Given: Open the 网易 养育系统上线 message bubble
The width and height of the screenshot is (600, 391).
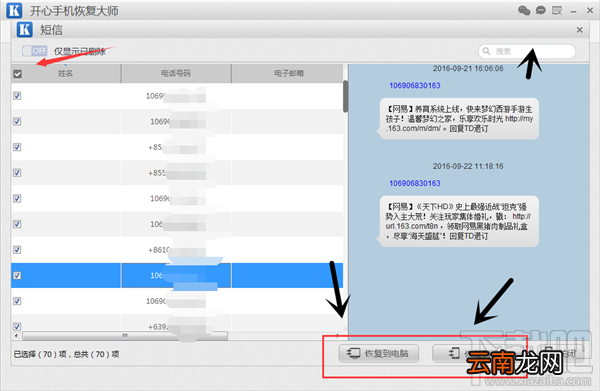Looking at the screenshot, I should pyautogui.click(x=459, y=119).
